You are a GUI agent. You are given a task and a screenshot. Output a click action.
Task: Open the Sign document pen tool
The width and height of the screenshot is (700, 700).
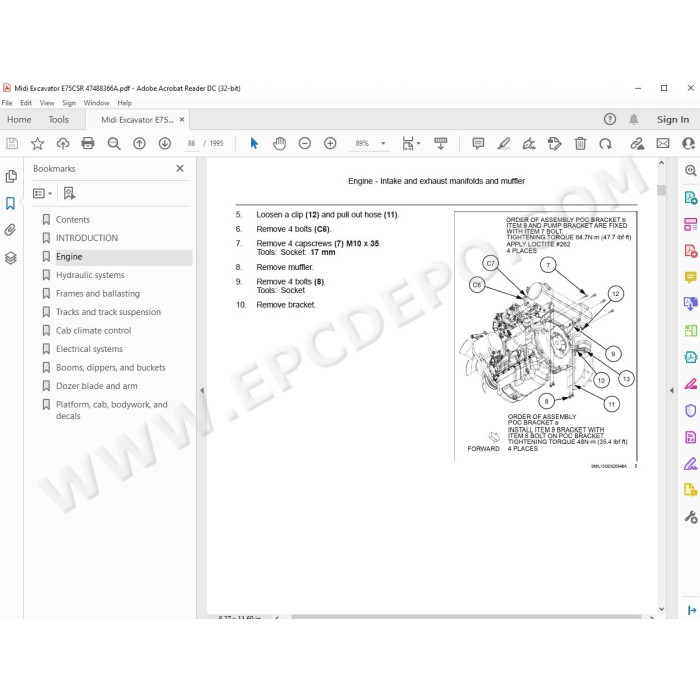[529, 143]
